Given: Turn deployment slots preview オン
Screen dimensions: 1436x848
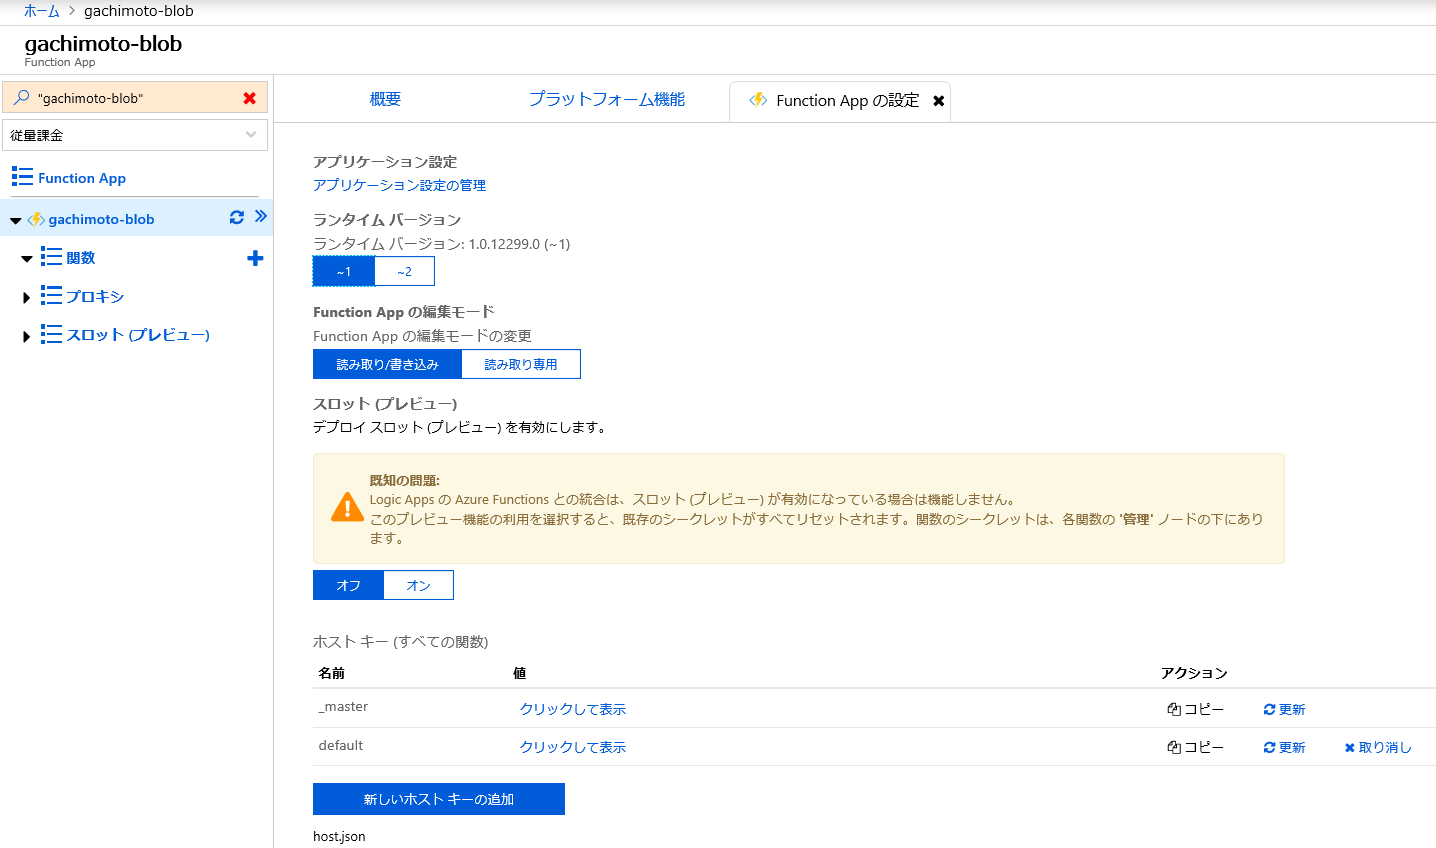Looking at the screenshot, I should (418, 584).
